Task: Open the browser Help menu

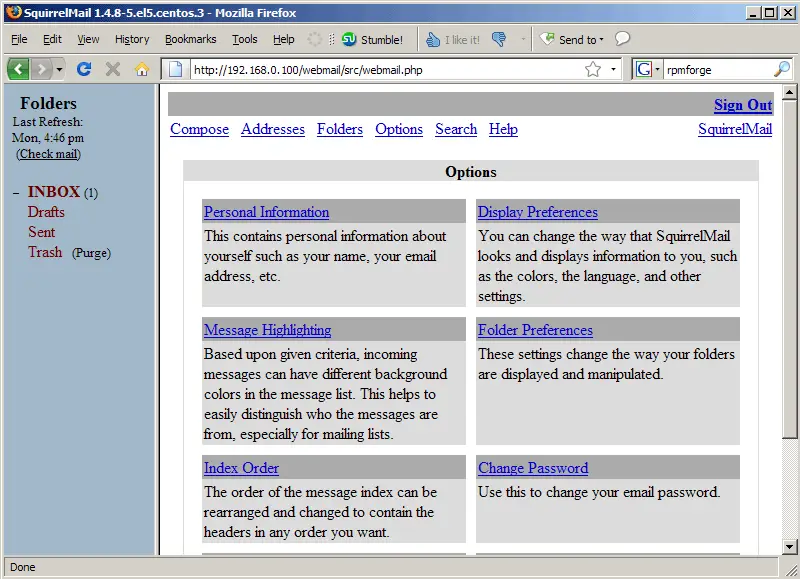Action: [x=283, y=39]
